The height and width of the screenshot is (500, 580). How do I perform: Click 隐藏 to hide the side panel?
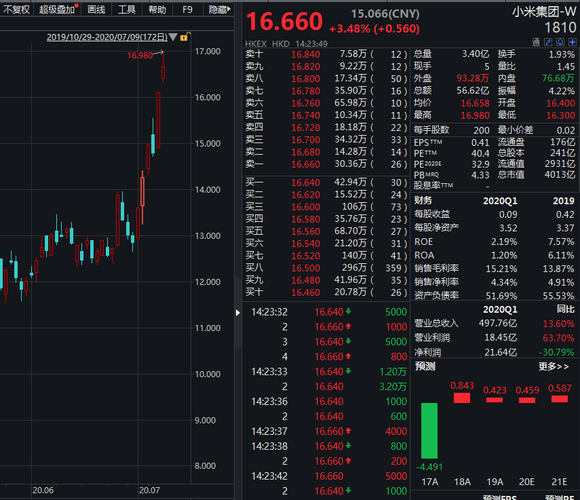coord(219,10)
